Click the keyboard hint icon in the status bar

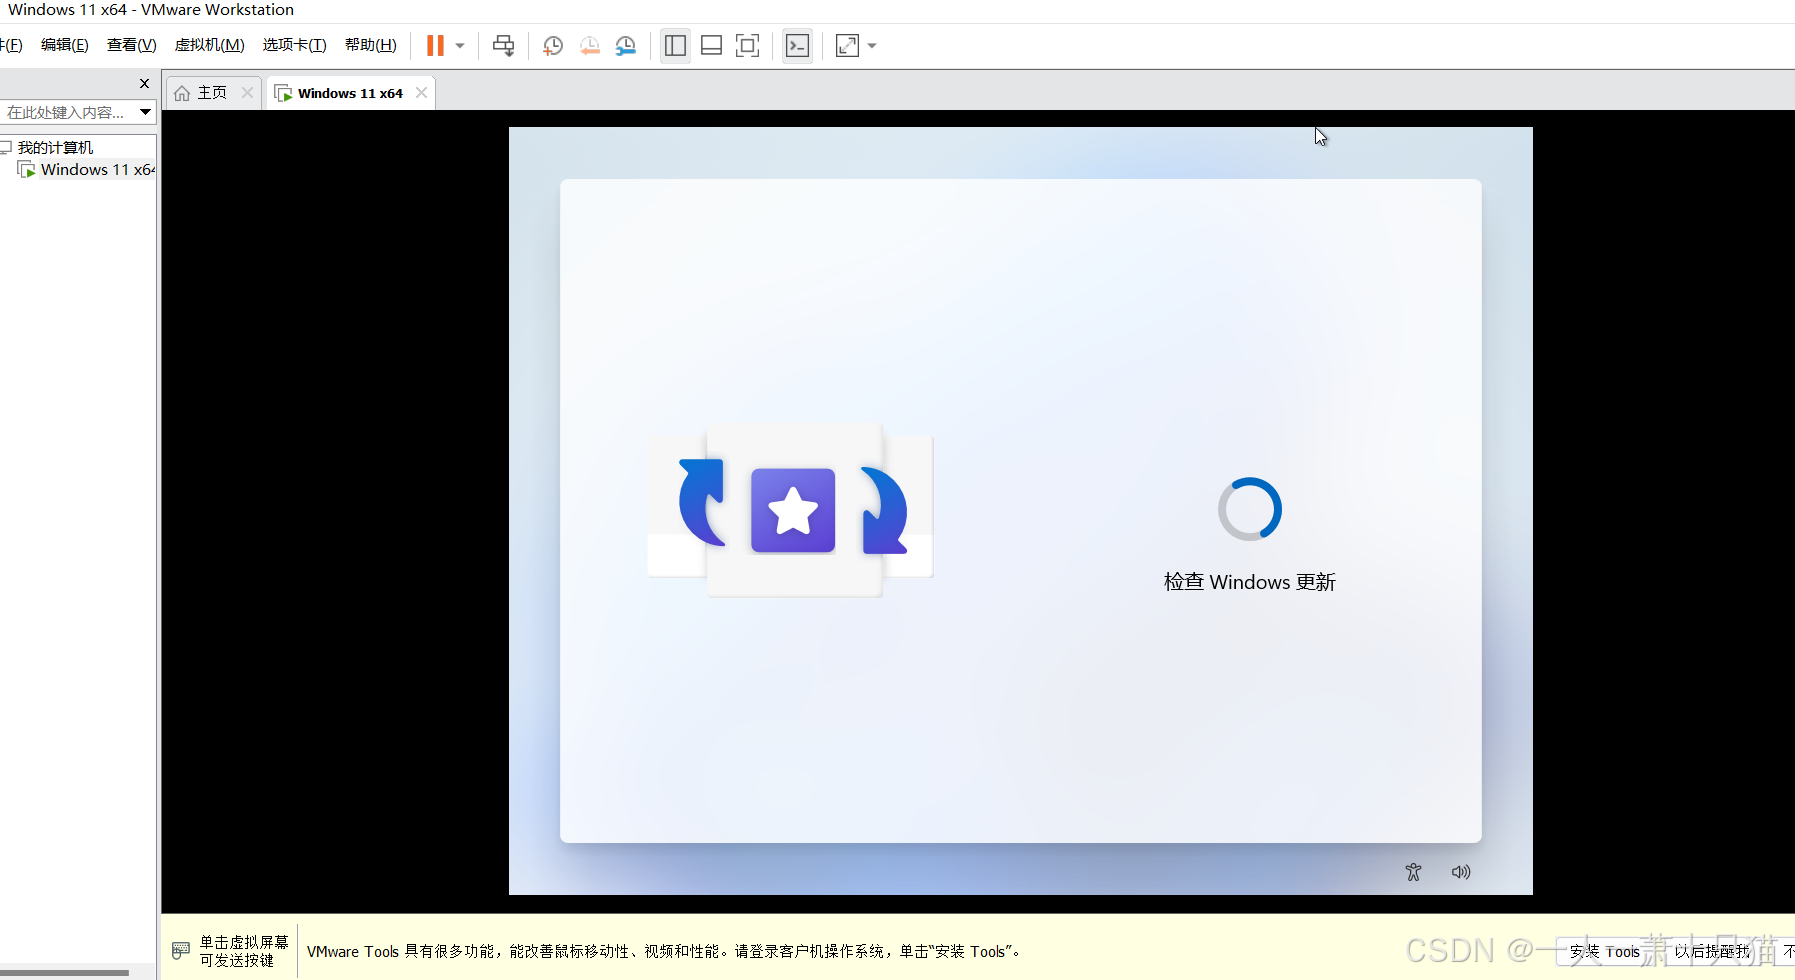[181, 950]
